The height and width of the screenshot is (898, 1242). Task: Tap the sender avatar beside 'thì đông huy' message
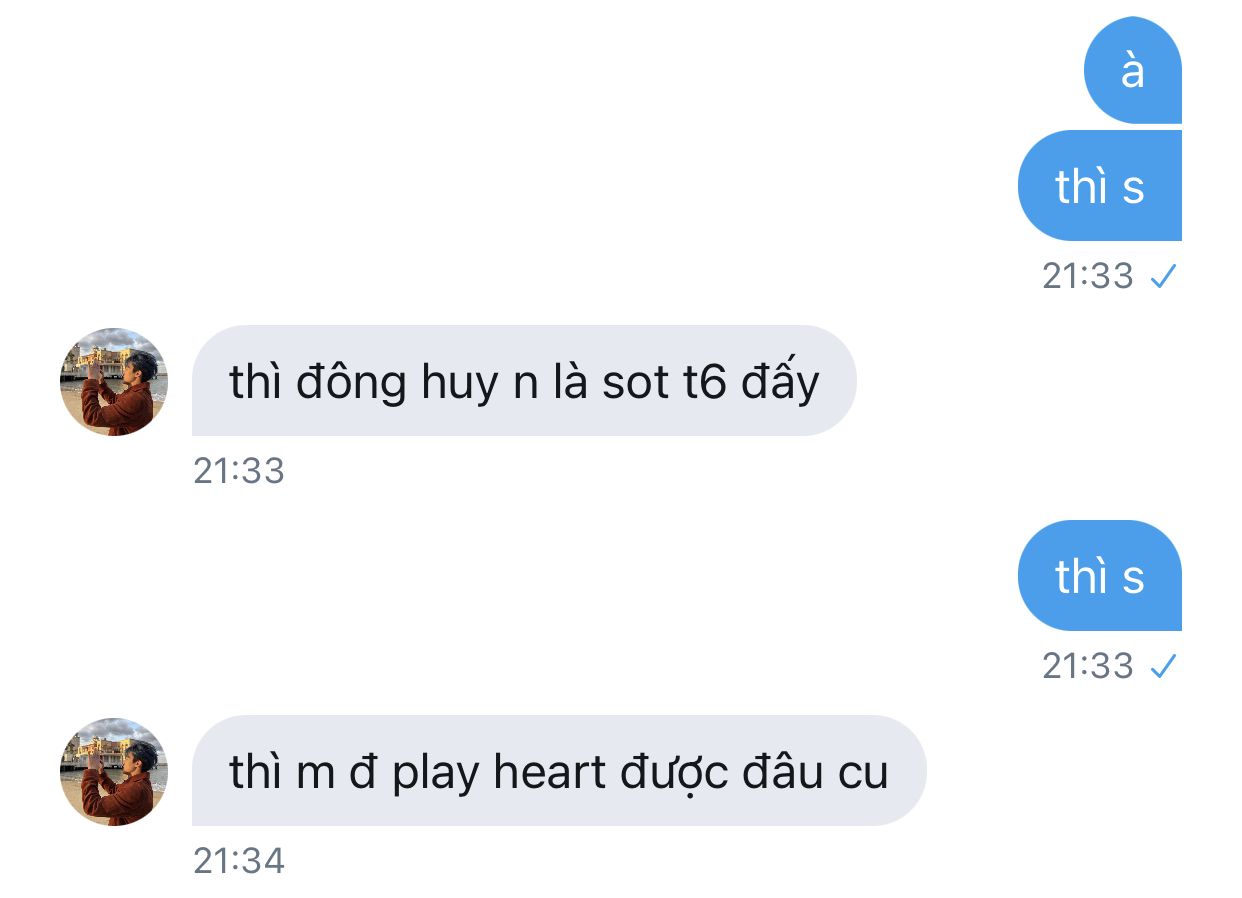tap(114, 382)
